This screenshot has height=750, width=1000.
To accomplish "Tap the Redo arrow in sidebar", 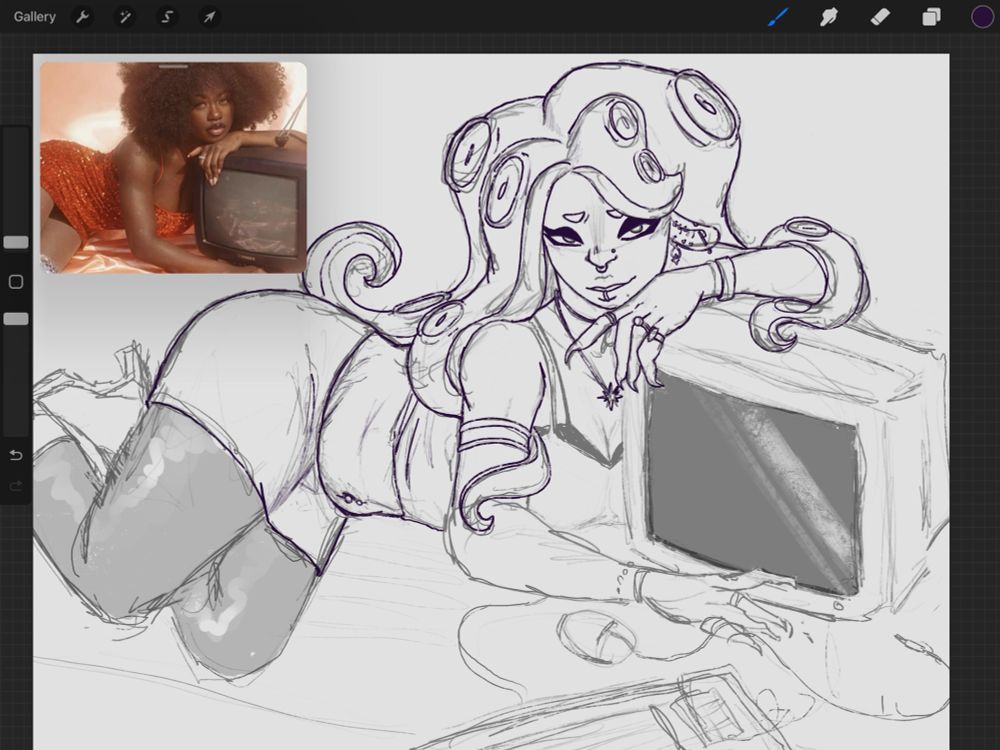I will coord(16,487).
